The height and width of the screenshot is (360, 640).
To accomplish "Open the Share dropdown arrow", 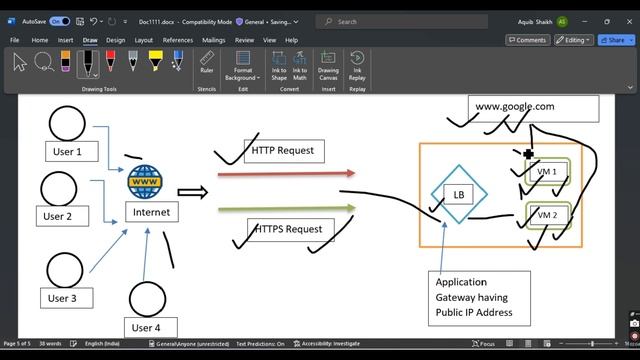I will [632, 40].
